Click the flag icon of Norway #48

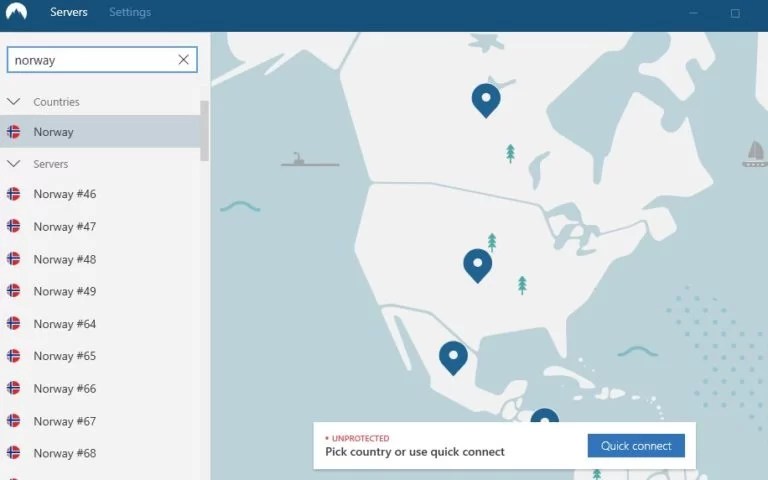(x=14, y=259)
